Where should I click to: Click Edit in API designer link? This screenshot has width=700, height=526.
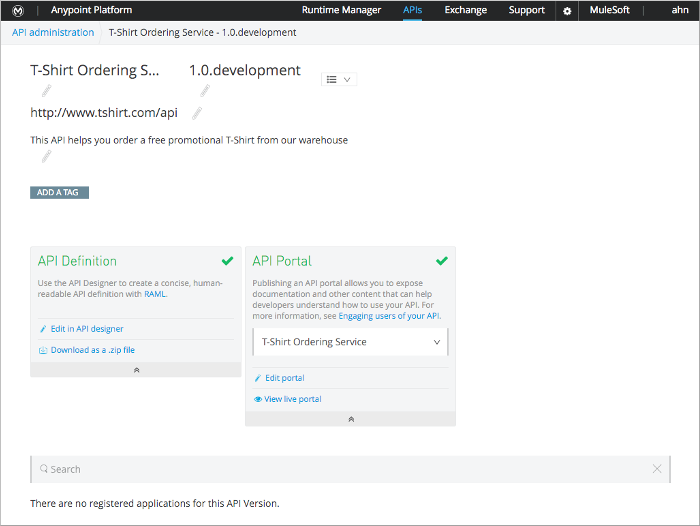click(87, 329)
